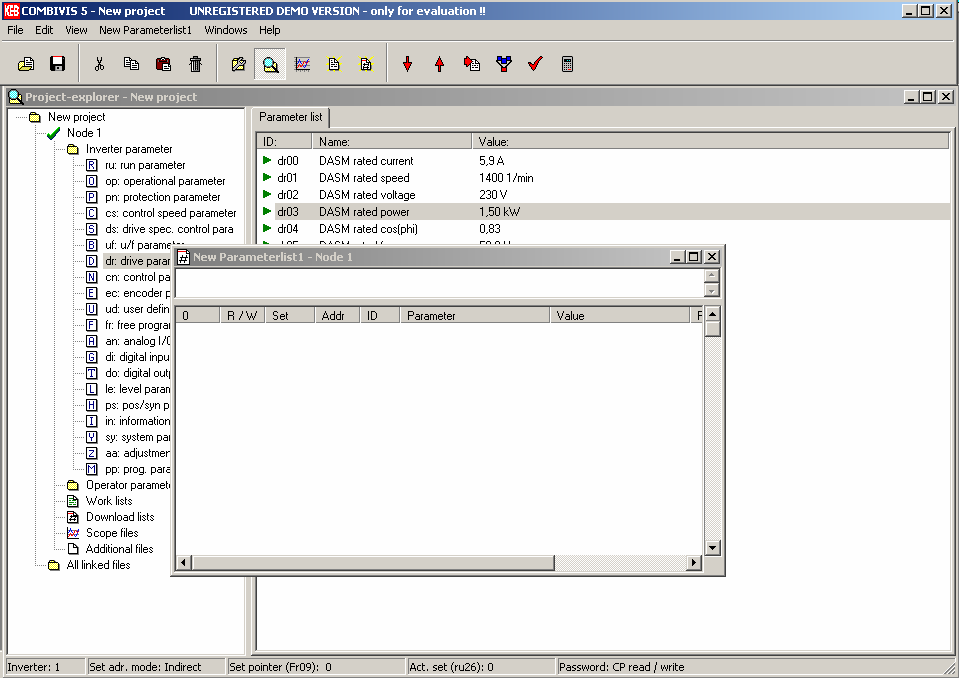The height and width of the screenshot is (678, 959).
Task: Select 'op: operational parameter' tree item
Action: pyautogui.click(x=165, y=181)
